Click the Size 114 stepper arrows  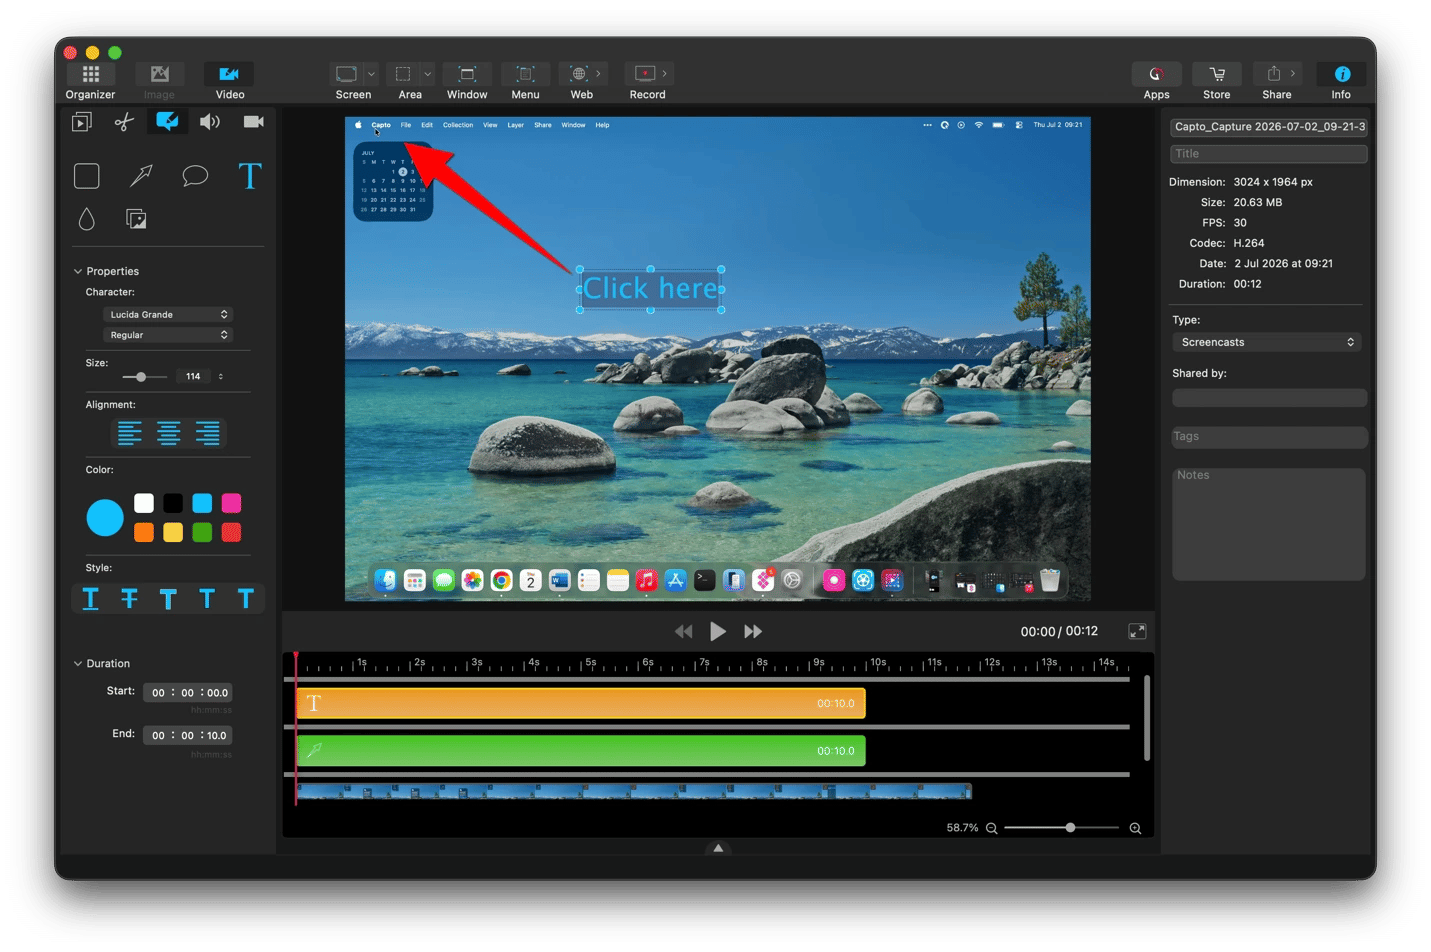point(221,377)
